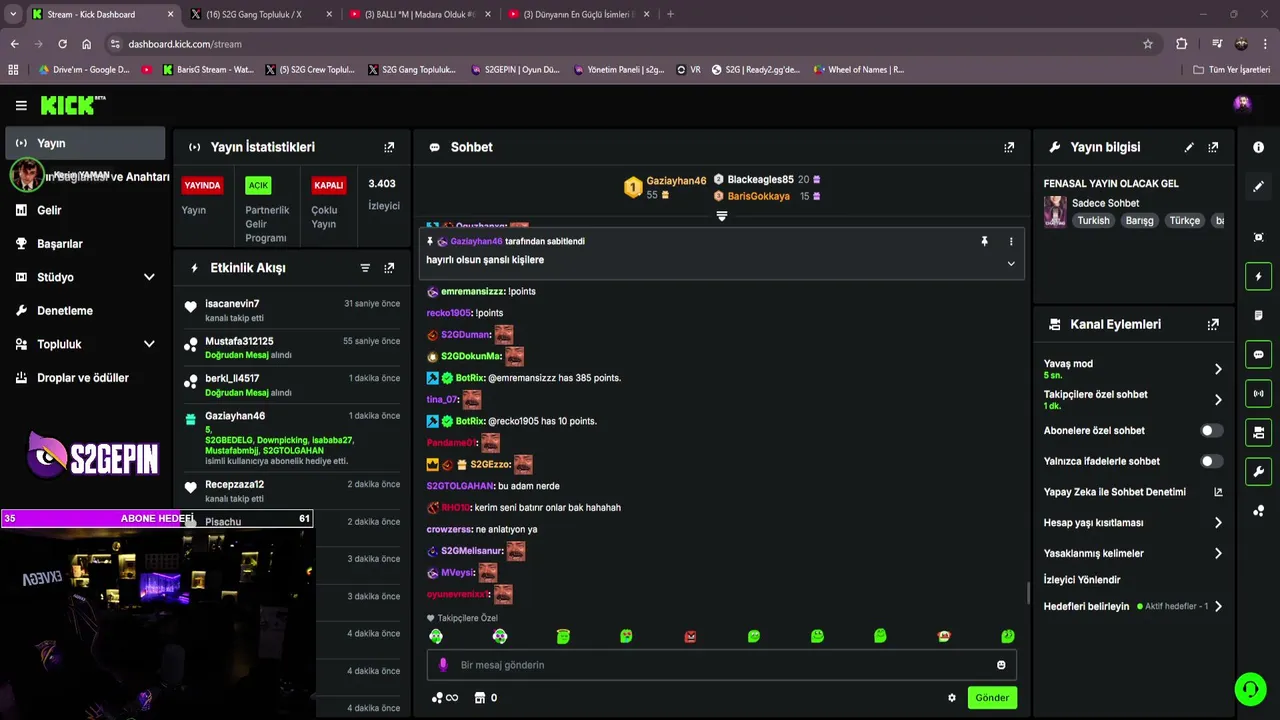Image resolution: width=1280 pixels, height=720 pixels.
Task: Click the info icon in the right side rail
Action: (x=1258, y=147)
